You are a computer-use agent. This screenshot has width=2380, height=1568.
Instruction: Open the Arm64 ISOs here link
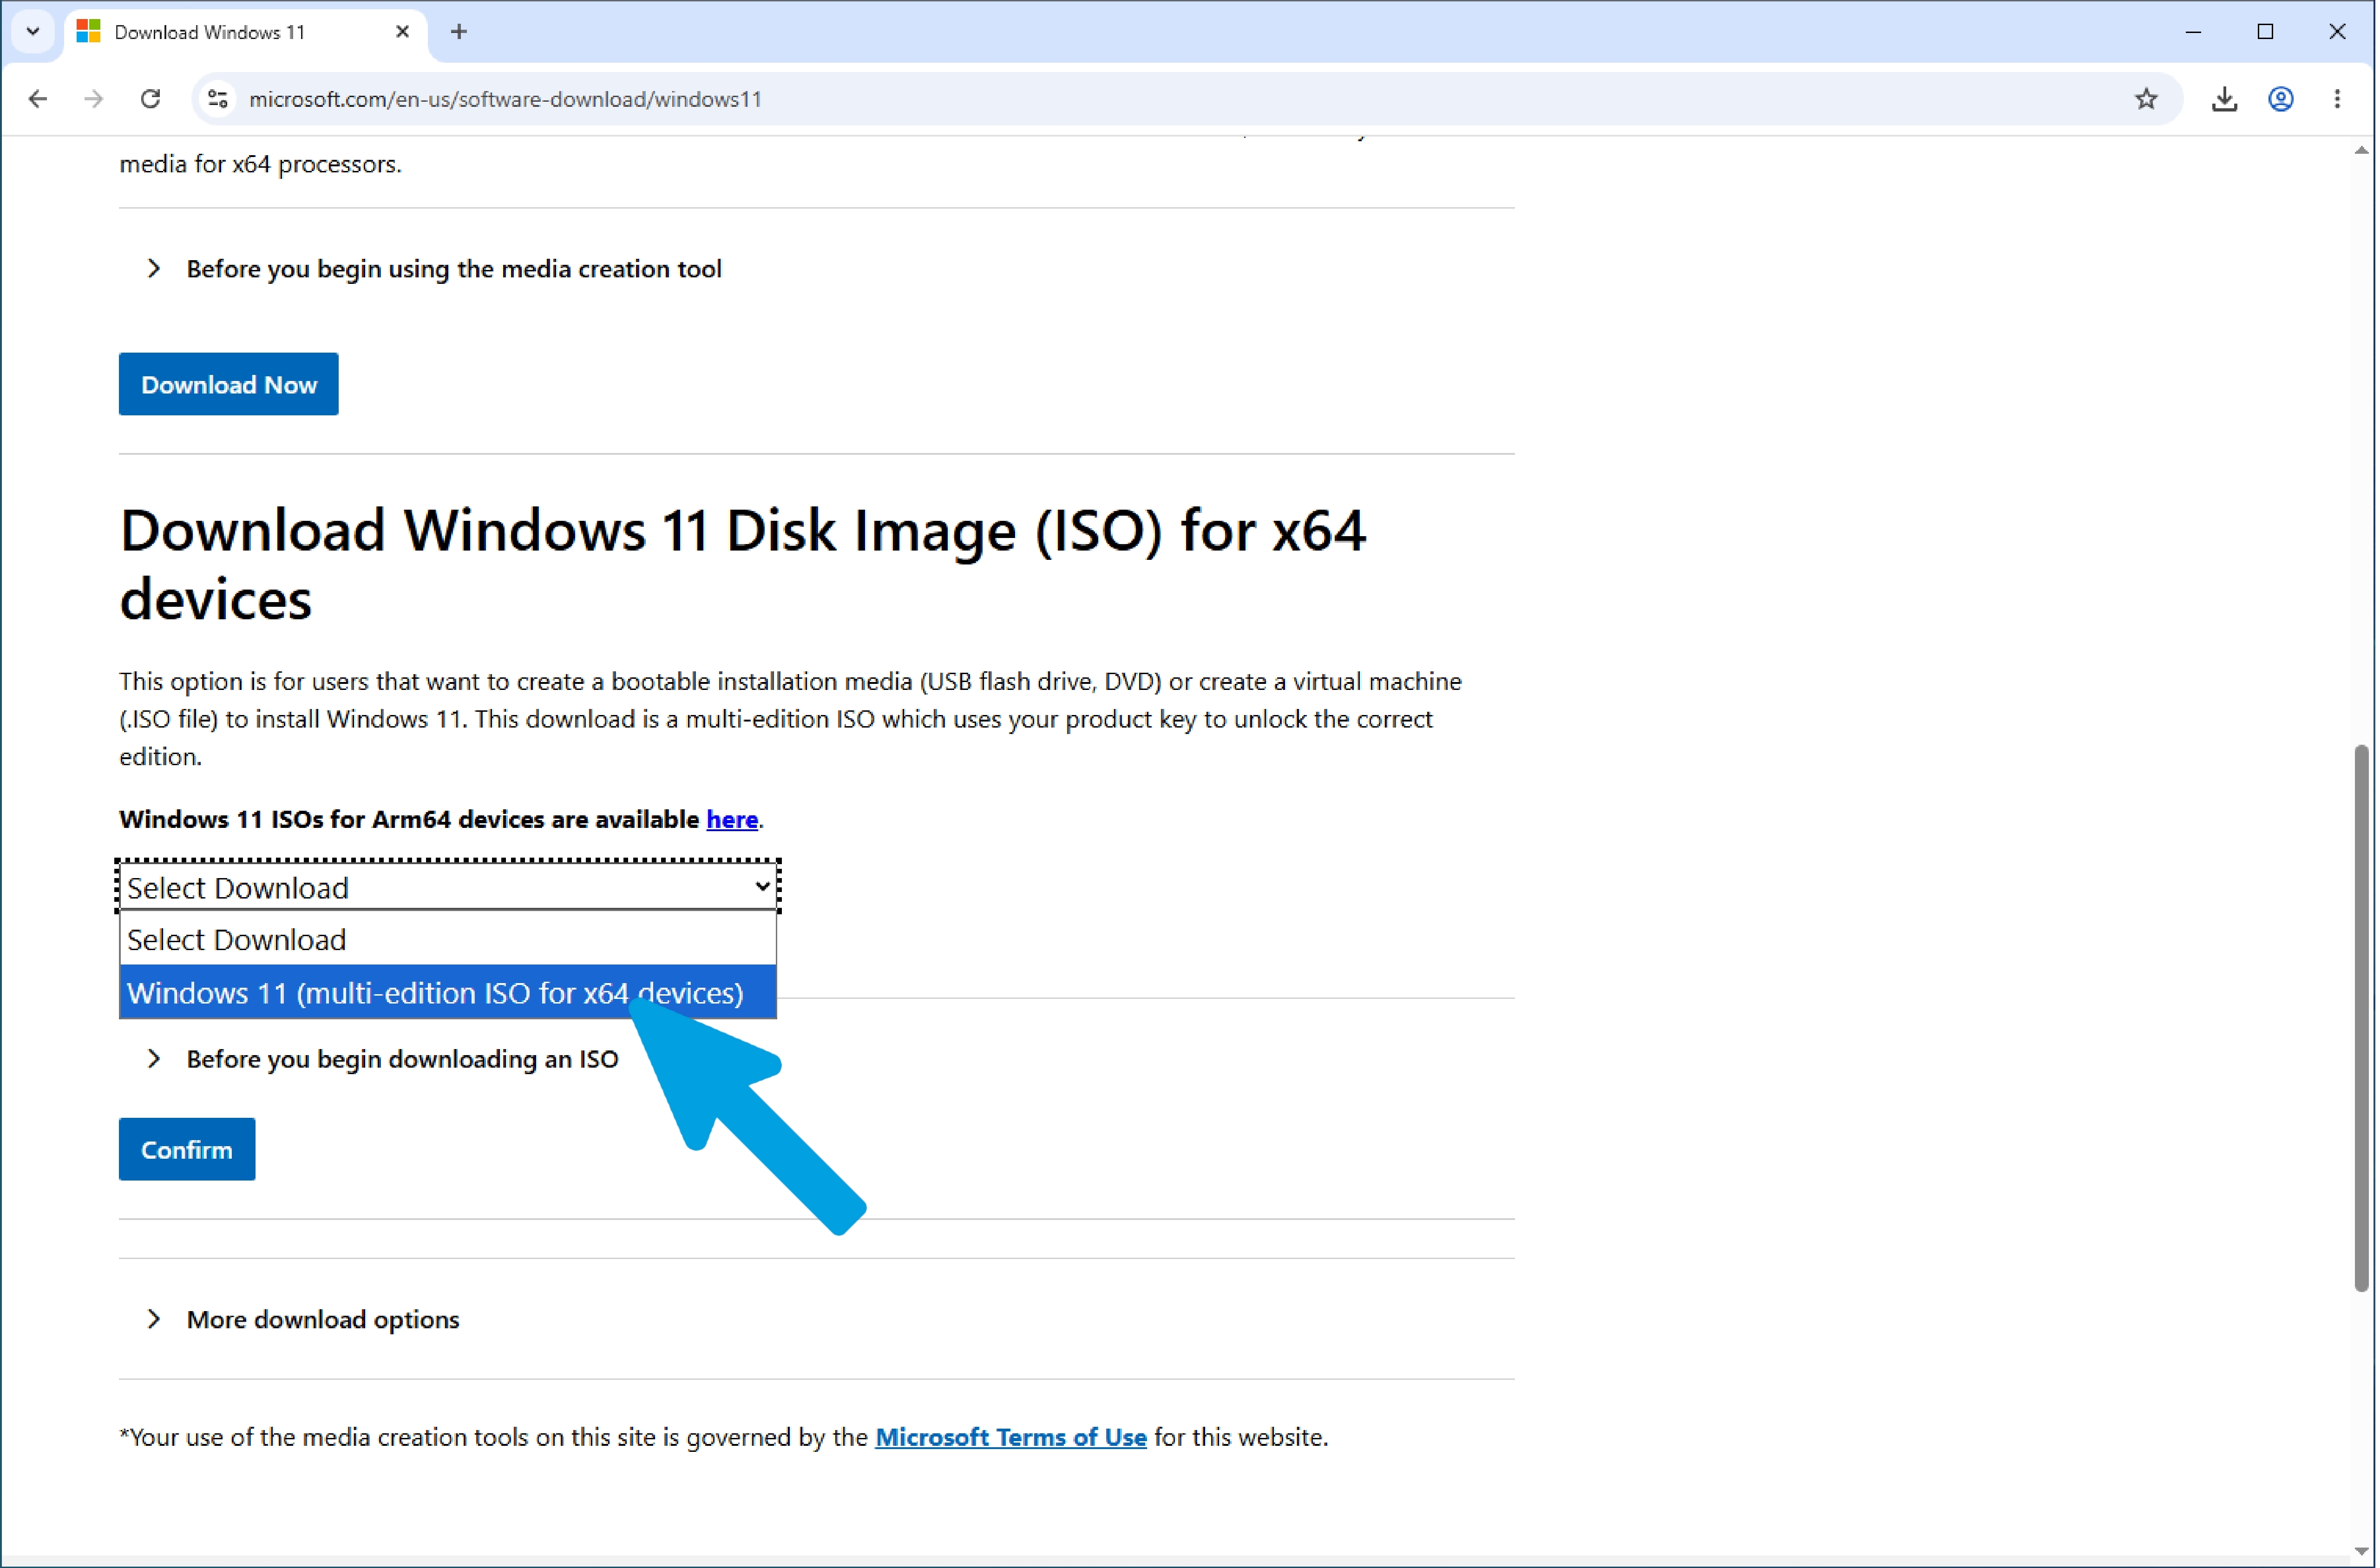tap(732, 819)
